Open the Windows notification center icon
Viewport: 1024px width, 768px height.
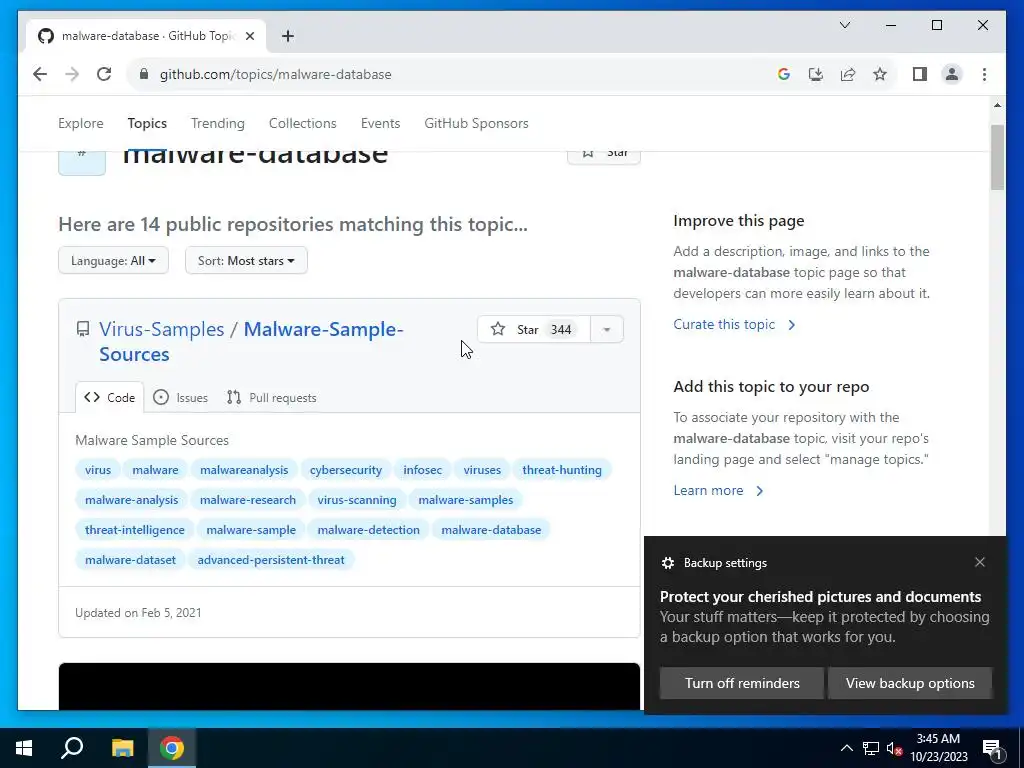pyautogui.click(x=992, y=748)
